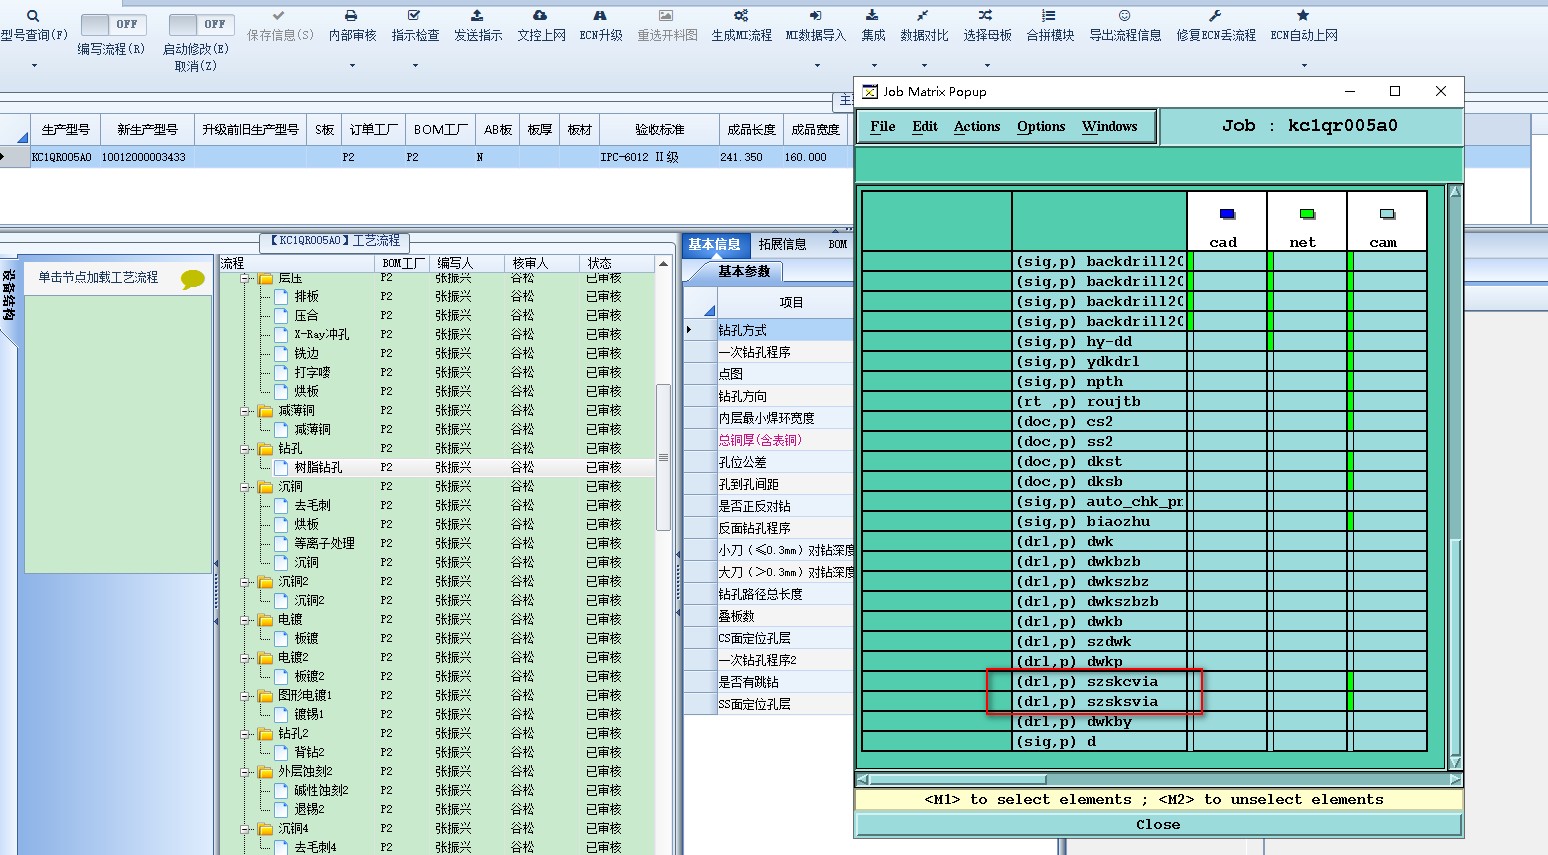Open dropdown arrow under 内部审核
Viewport: 1548px width, 855px height.
351,66
